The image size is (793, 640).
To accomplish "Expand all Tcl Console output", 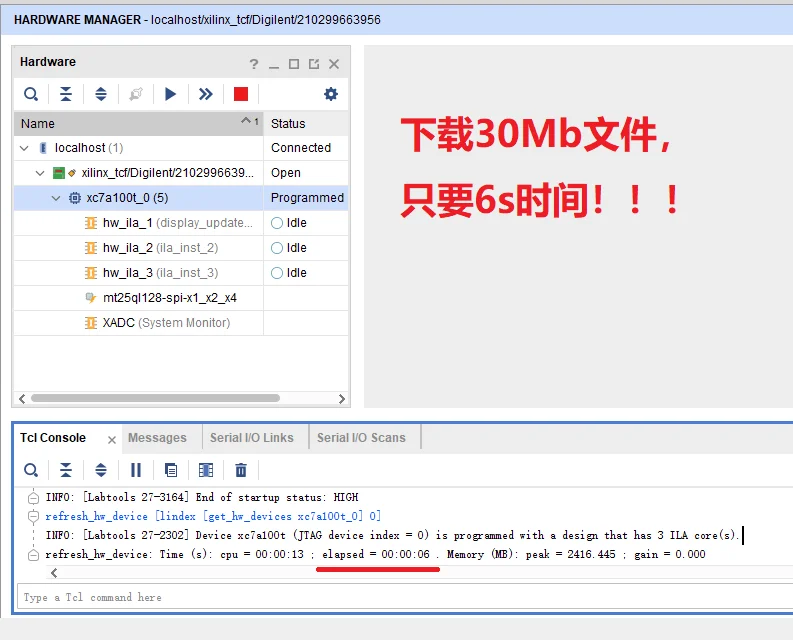I will (101, 471).
